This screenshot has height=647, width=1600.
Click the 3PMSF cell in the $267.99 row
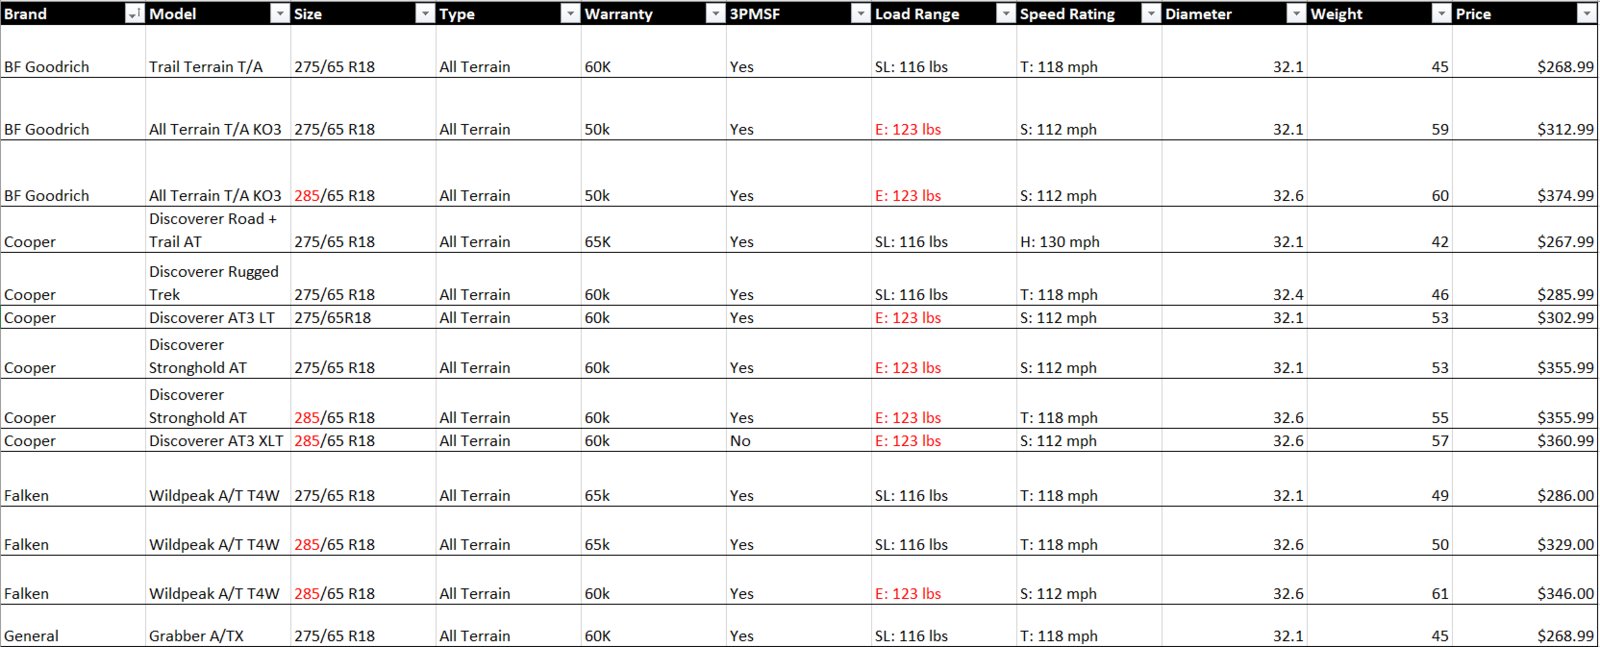(799, 230)
